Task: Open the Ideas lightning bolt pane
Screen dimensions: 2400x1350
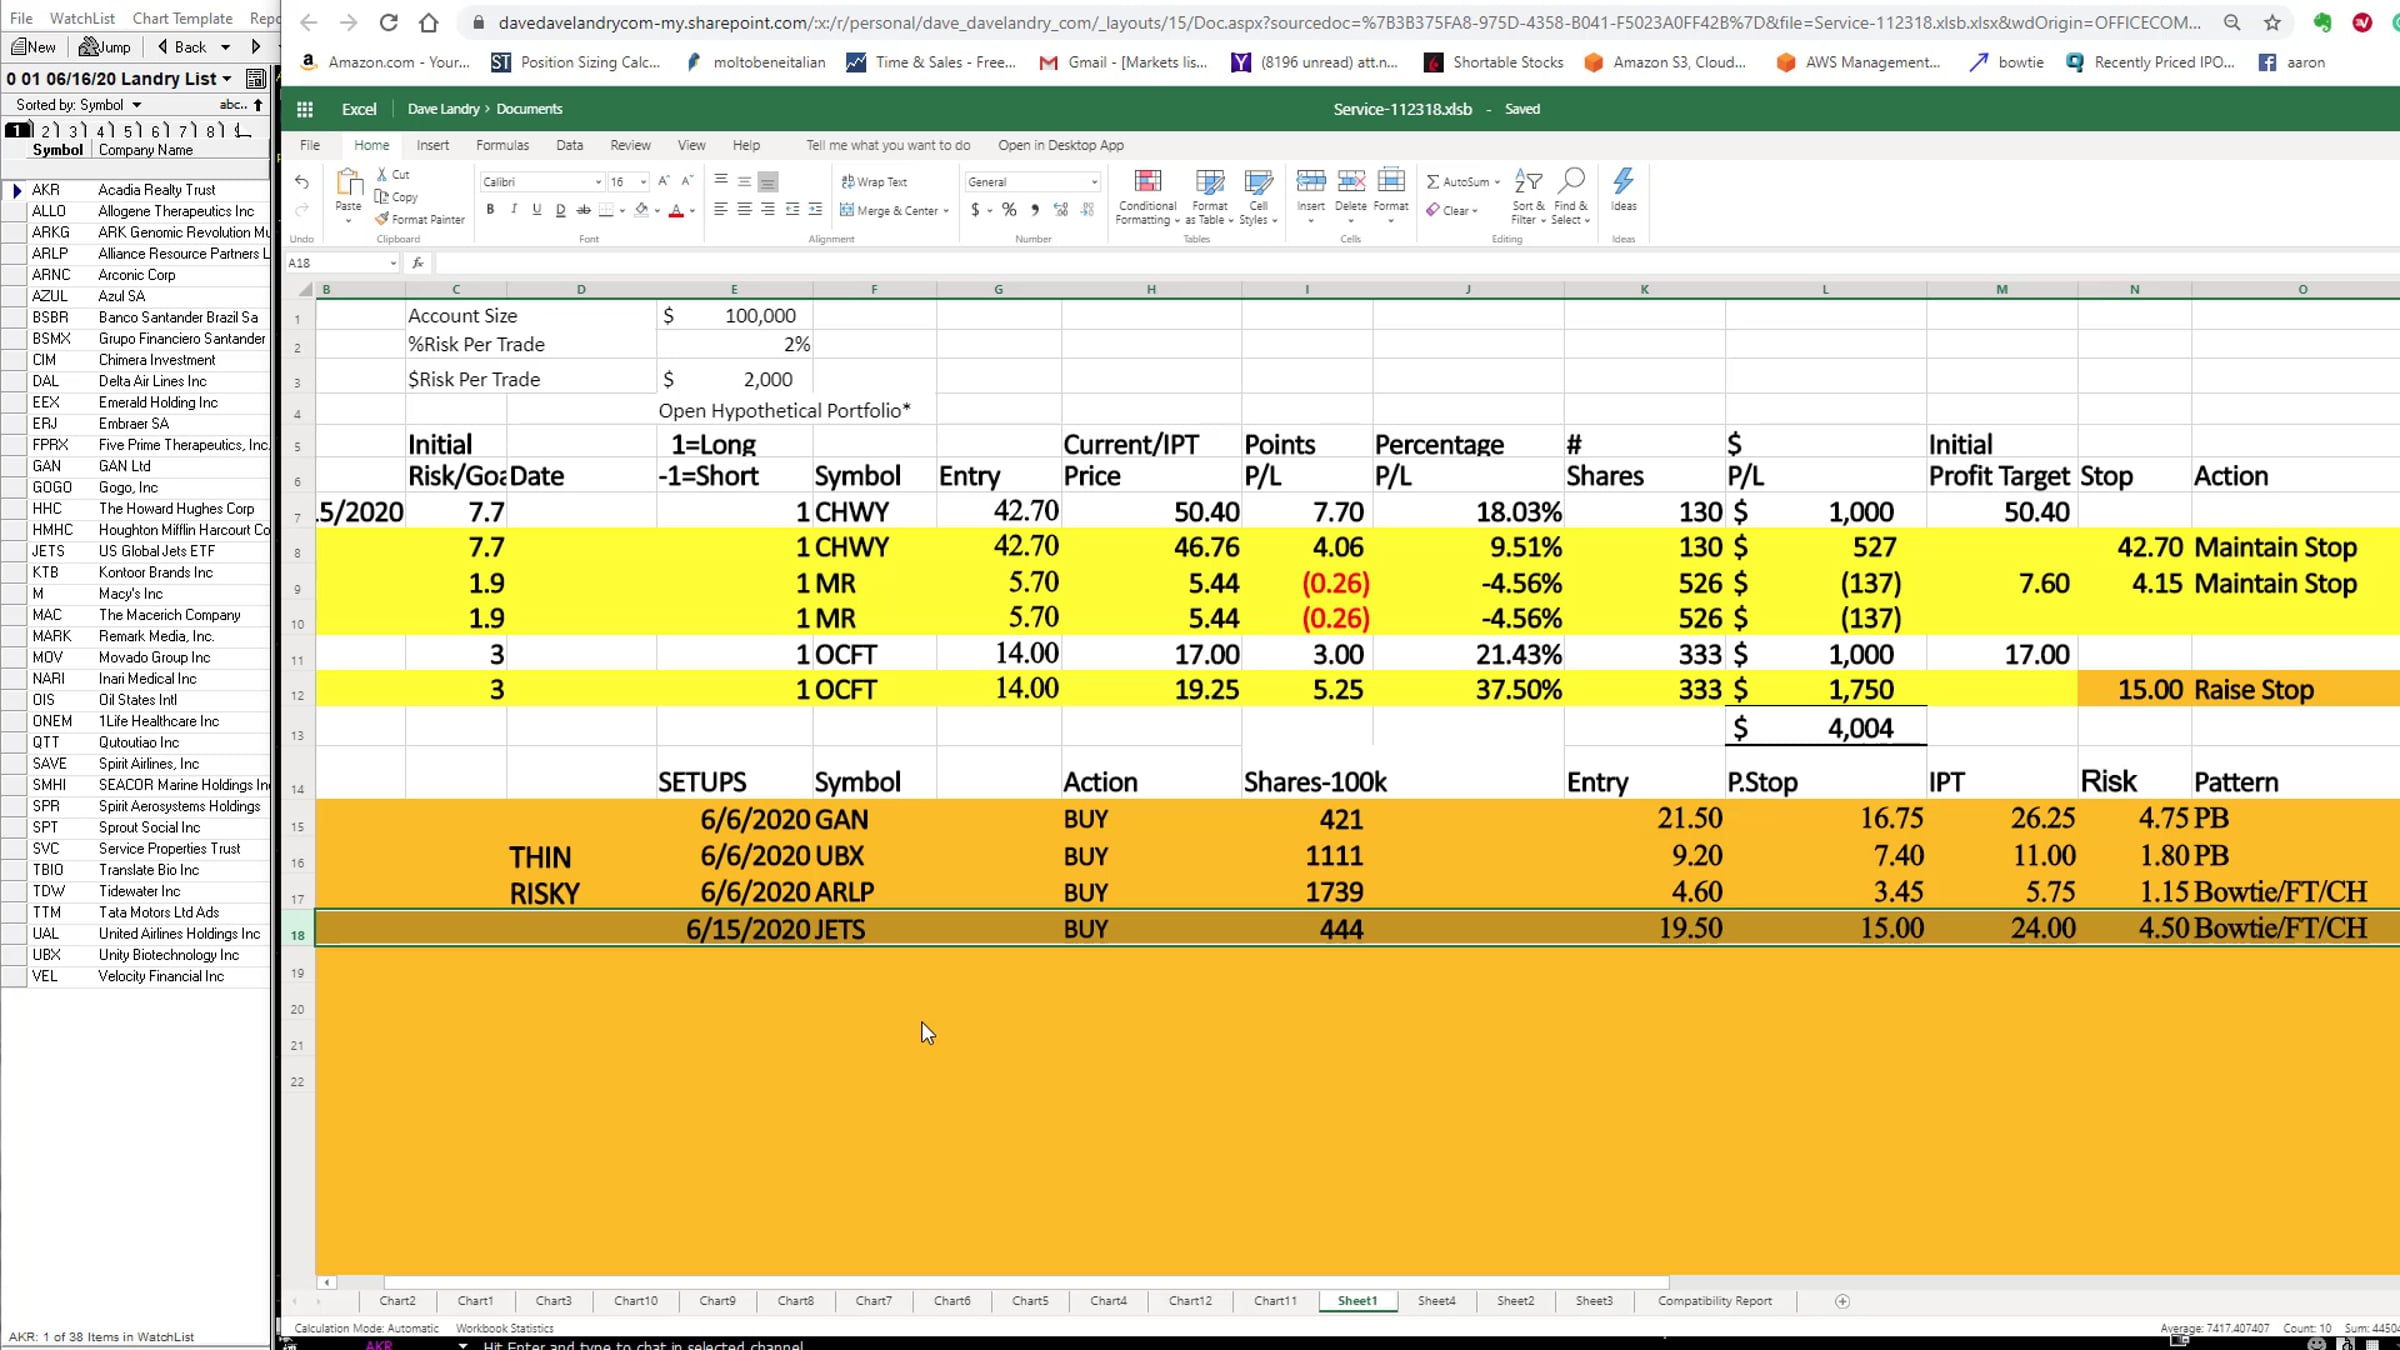Action: click(x=1624, y=190)
